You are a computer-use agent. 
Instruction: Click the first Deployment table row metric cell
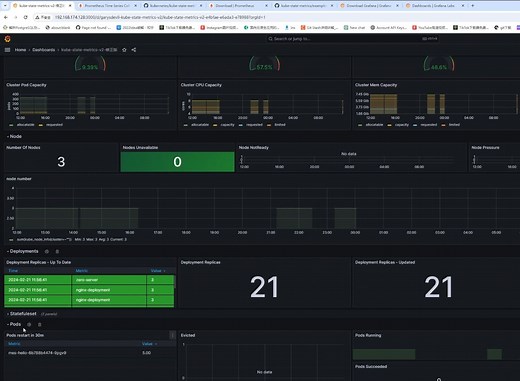point(109,280)
